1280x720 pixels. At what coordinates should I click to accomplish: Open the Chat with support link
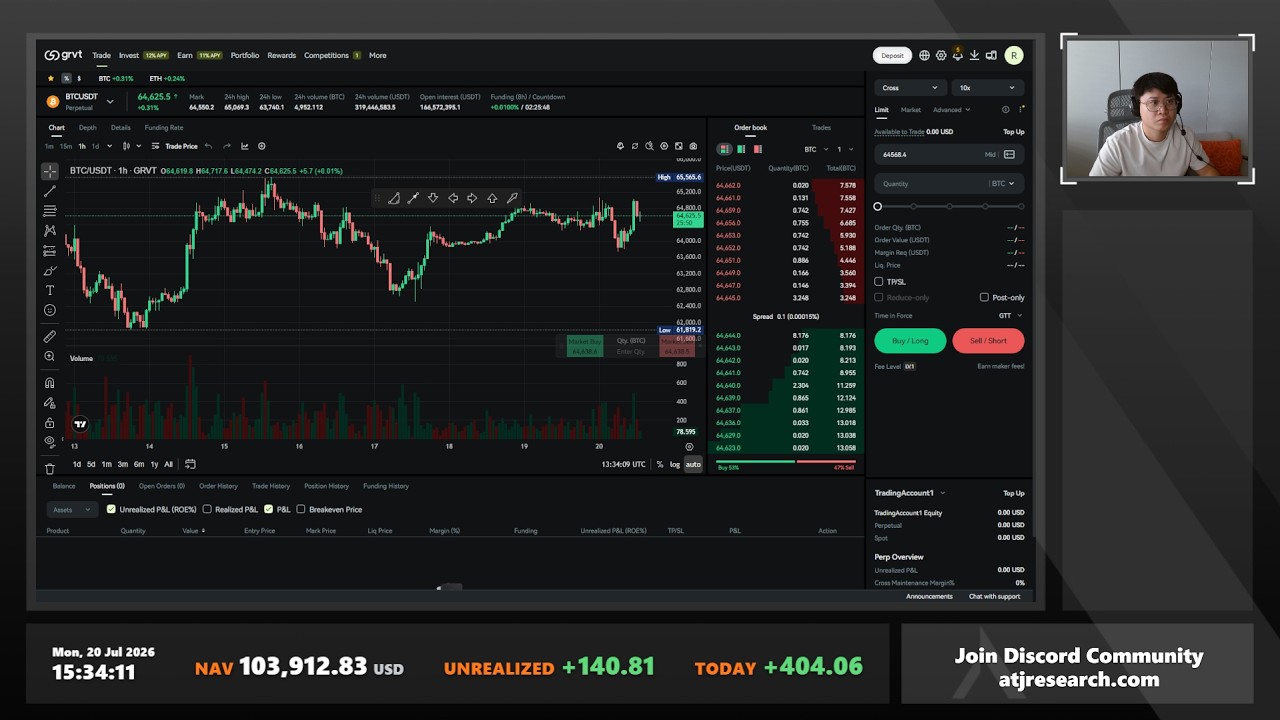click(994, 597)
